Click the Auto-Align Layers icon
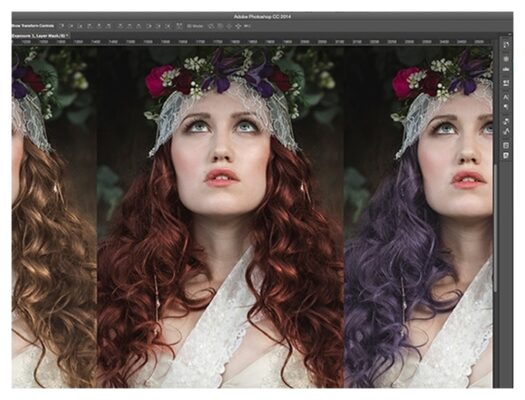The height and width of the screenshot is (400, 525). (179, 26)
